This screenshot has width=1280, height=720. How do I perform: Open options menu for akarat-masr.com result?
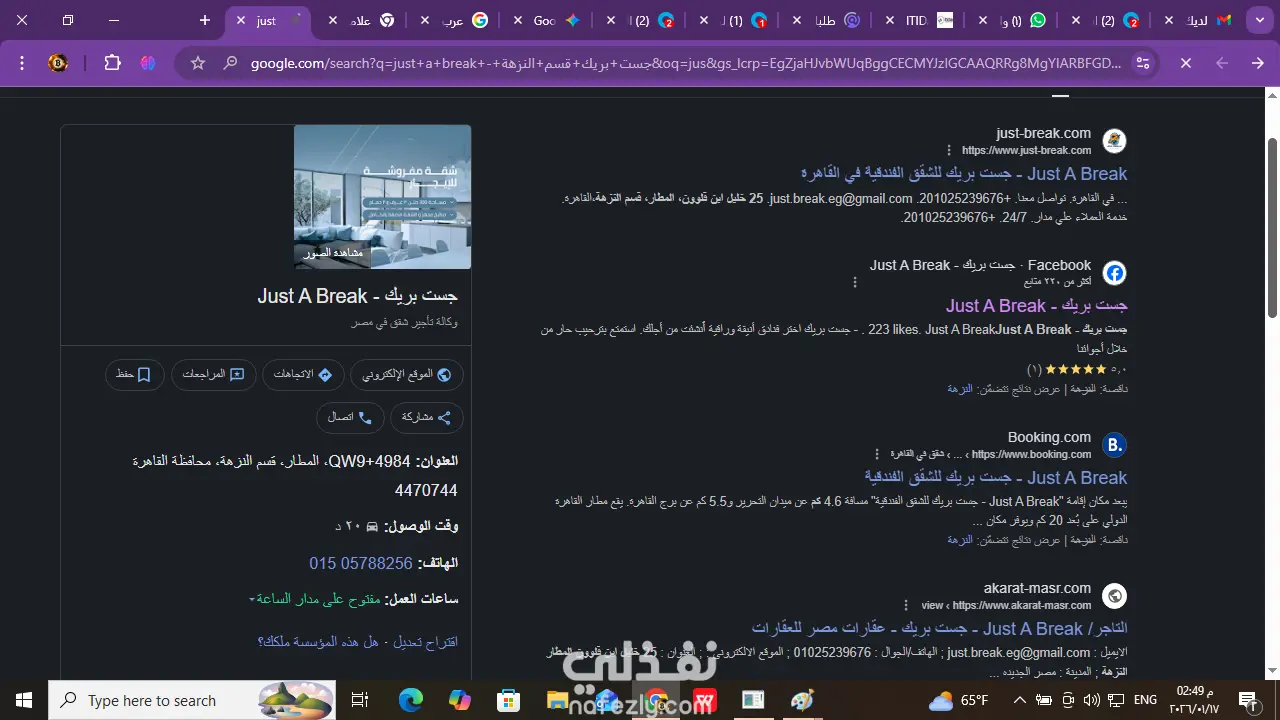906,605
